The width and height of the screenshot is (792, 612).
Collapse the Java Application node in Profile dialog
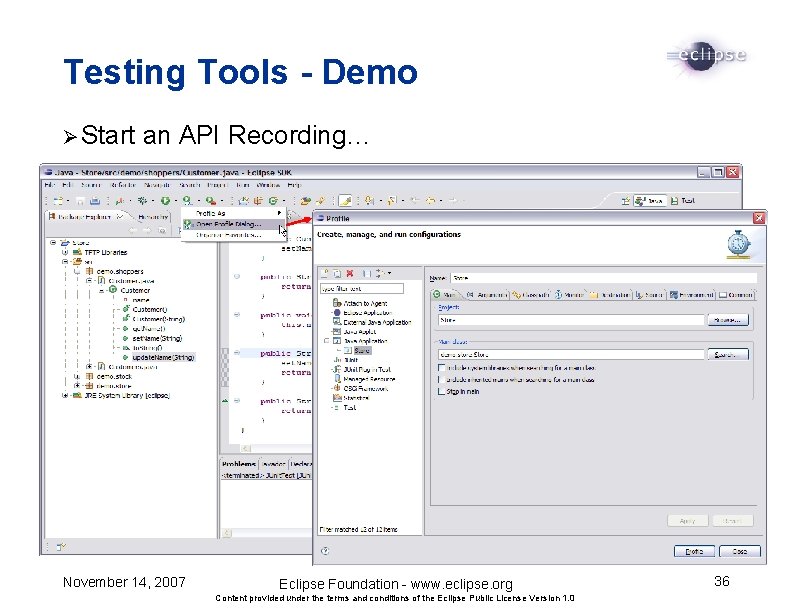327,341
